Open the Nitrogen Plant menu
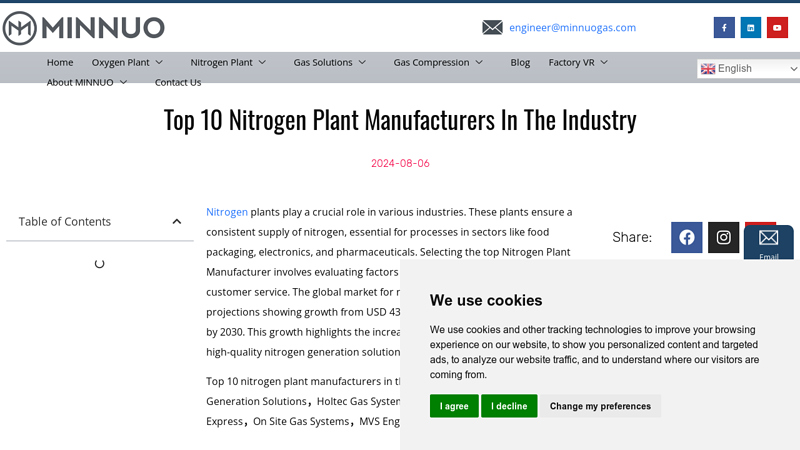Image resolution: width=800 pixels, height=450 pixels. [221, 62]
